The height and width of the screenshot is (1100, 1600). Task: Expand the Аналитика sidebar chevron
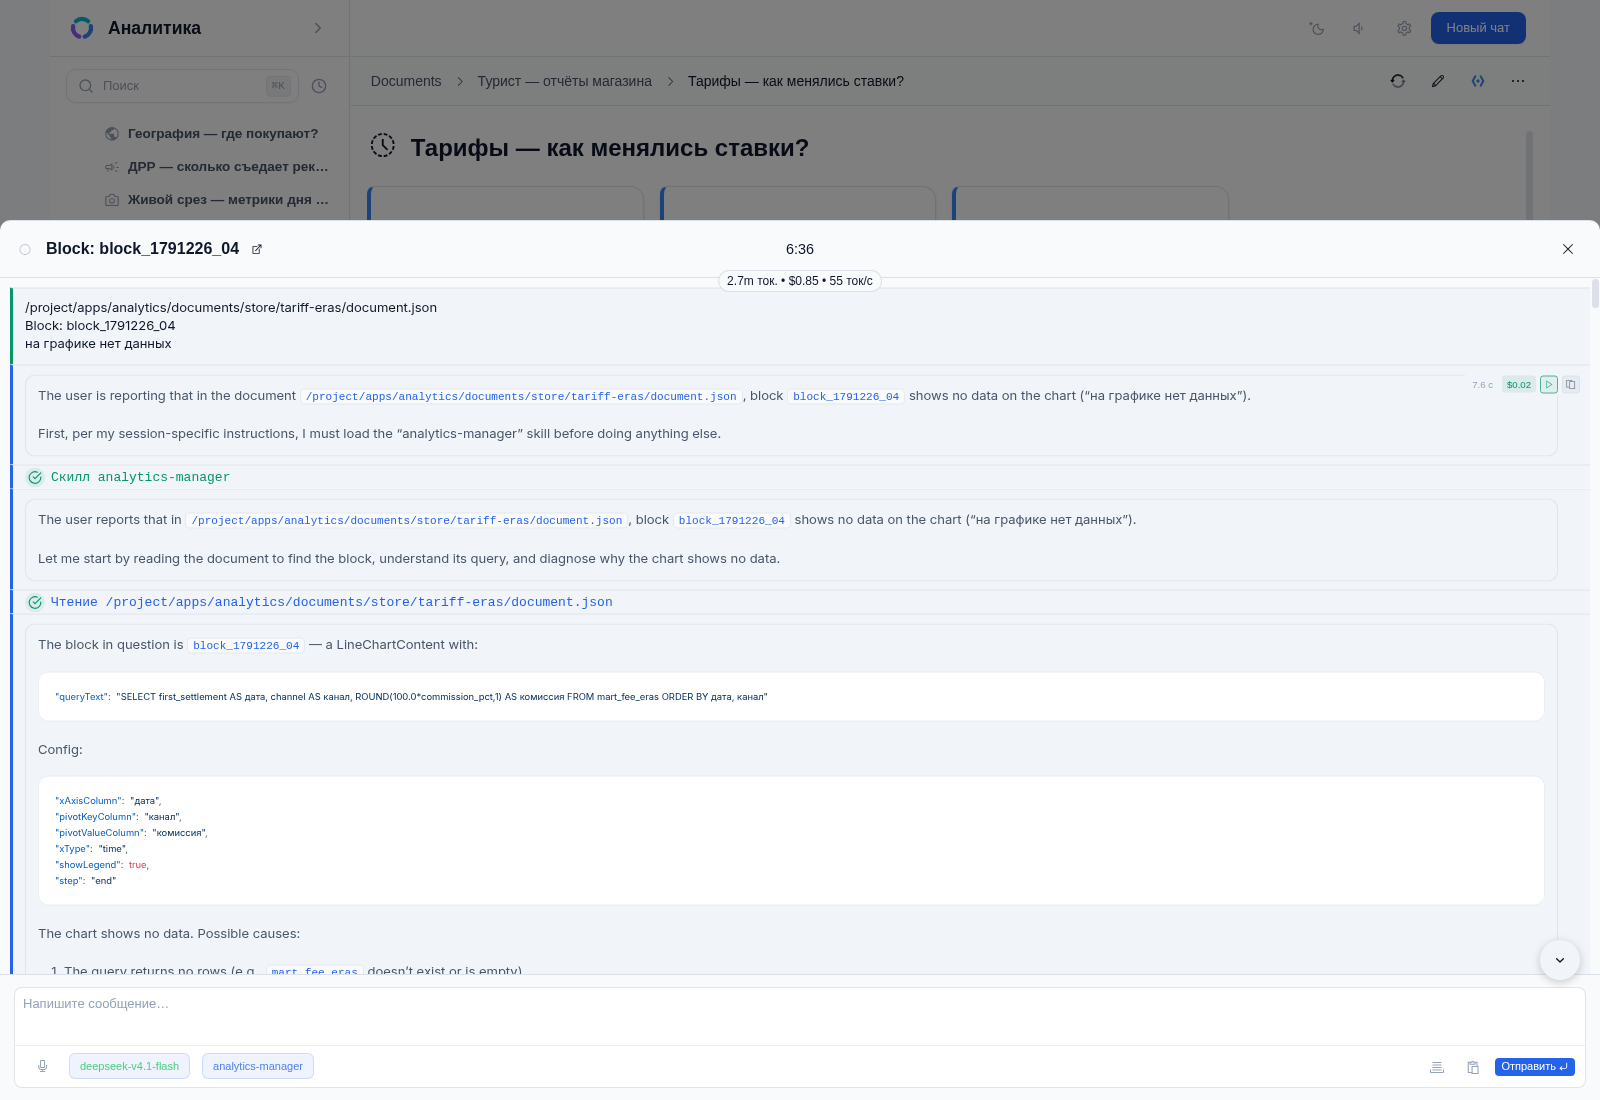(x=318, y=28)
